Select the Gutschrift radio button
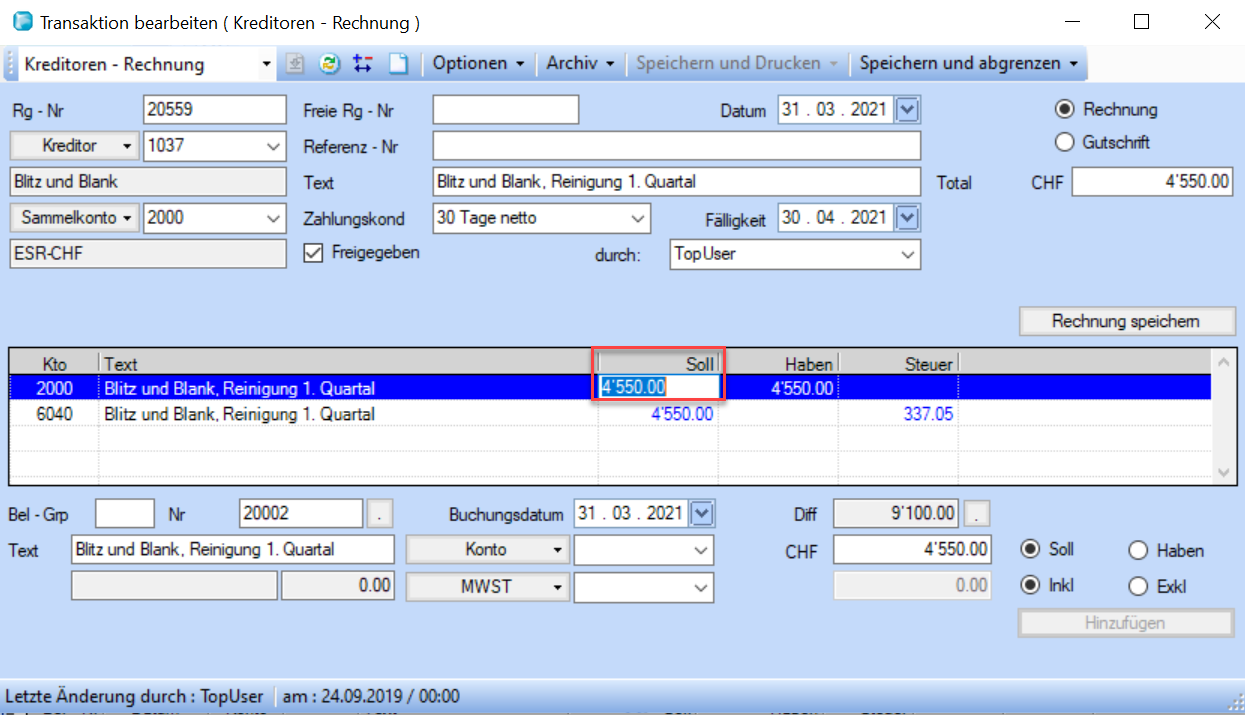Image resolution: width=1245 pixels, height=715 pixels. pos(1065,142)
